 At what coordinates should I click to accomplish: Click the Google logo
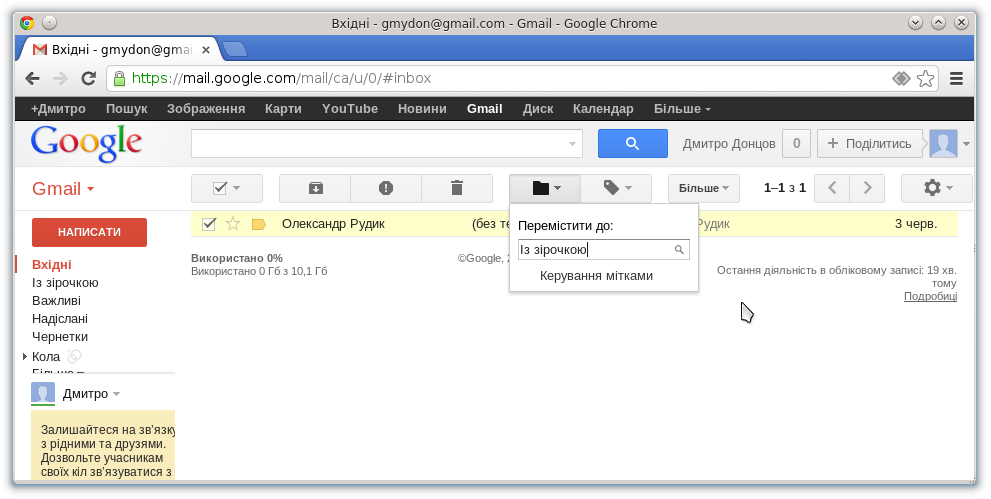pyautogui.click(x=86, y=143)
